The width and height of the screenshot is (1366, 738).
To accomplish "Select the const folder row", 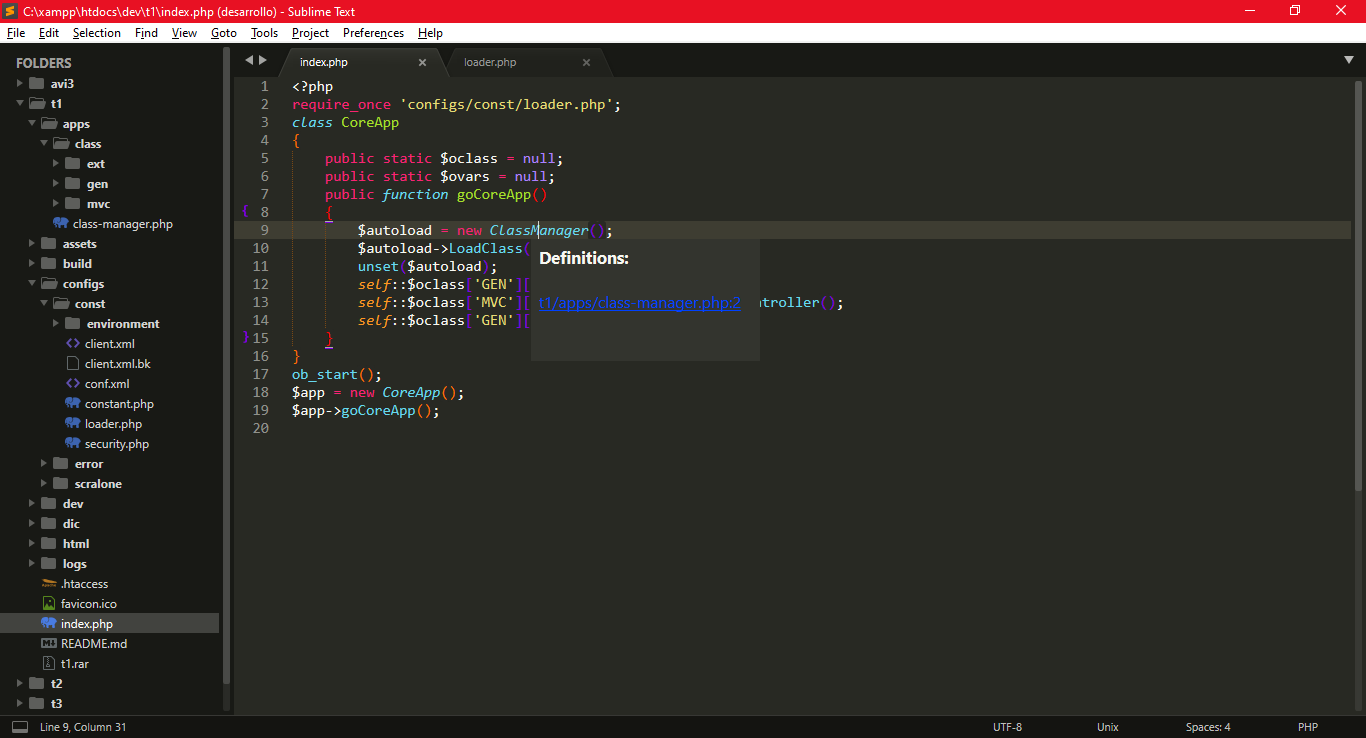I will click(x=110, y=303).
